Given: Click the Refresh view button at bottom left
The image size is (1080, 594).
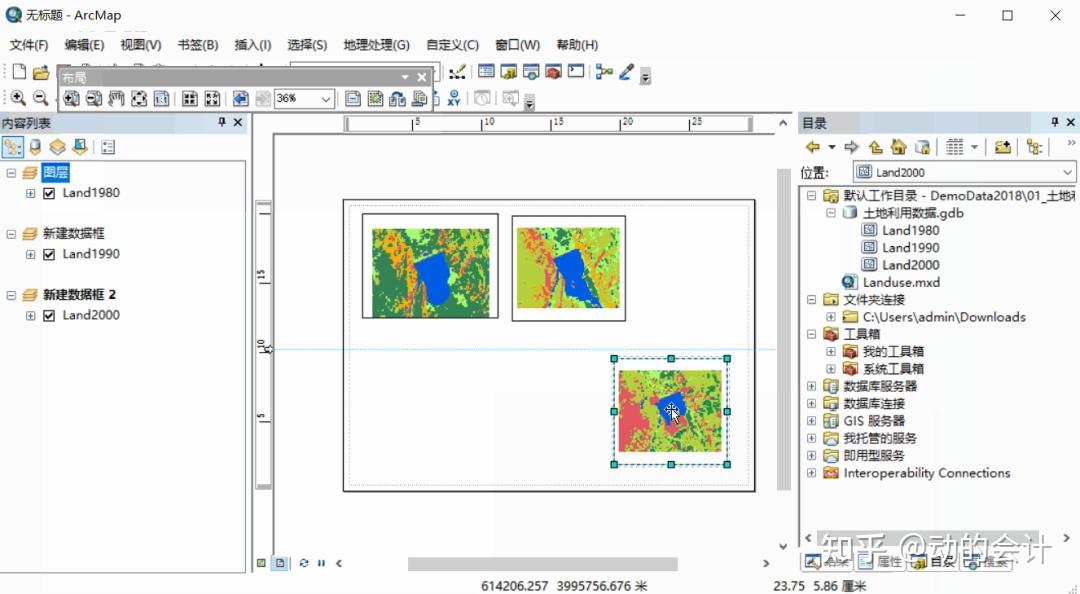Looking at the screenshot, I should [304, 562].
